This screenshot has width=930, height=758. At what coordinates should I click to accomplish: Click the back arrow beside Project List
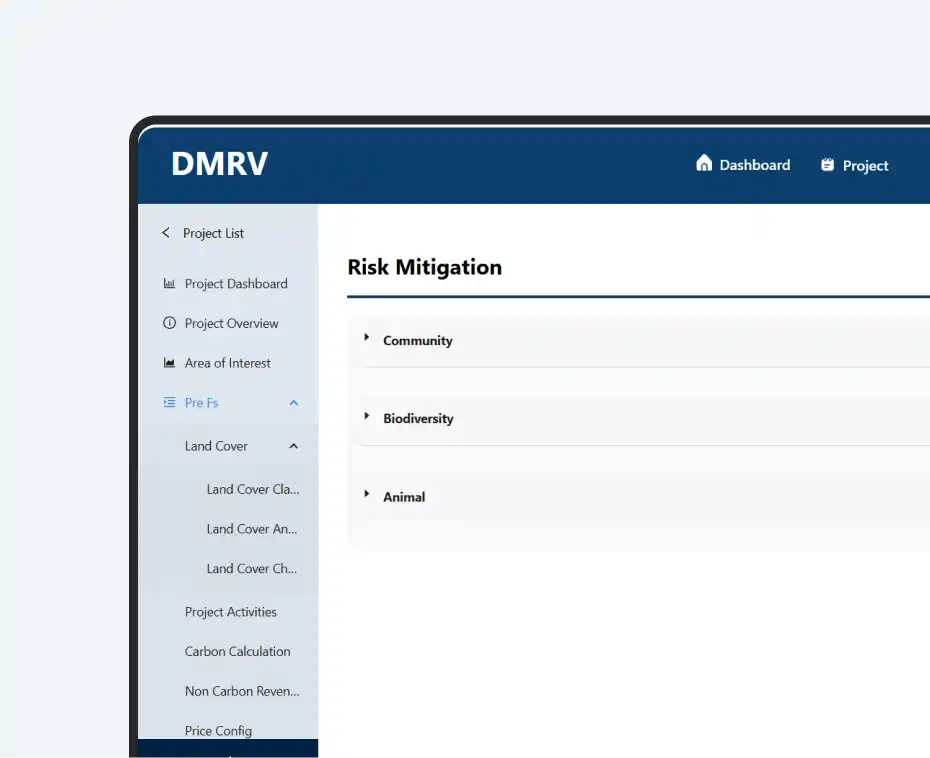pyautogui.click(x=165, y=233)
